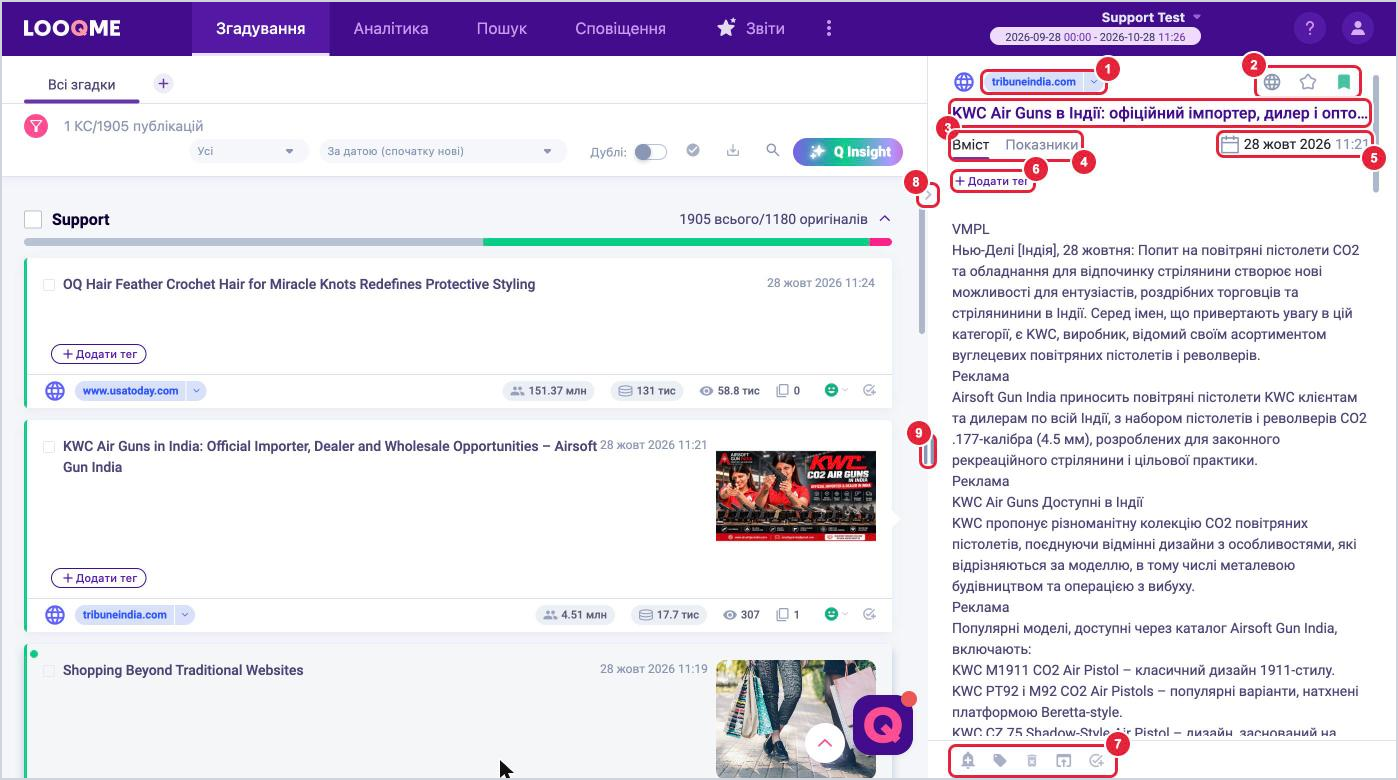
Task: Open the За датою sorting dropdown
Action: [x=442, y=152]
